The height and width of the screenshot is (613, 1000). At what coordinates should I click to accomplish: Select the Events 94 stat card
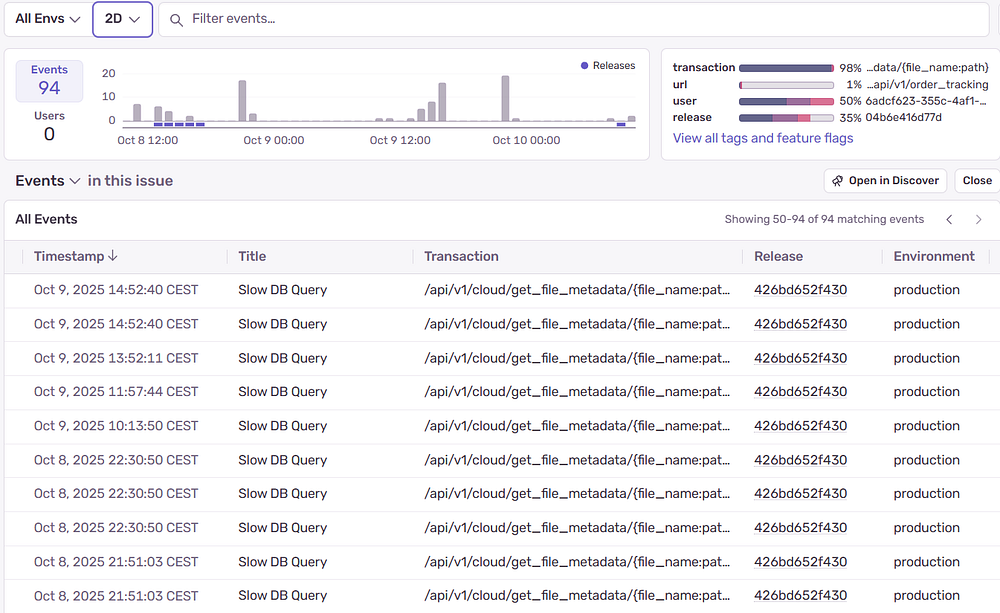click(49, 81)
